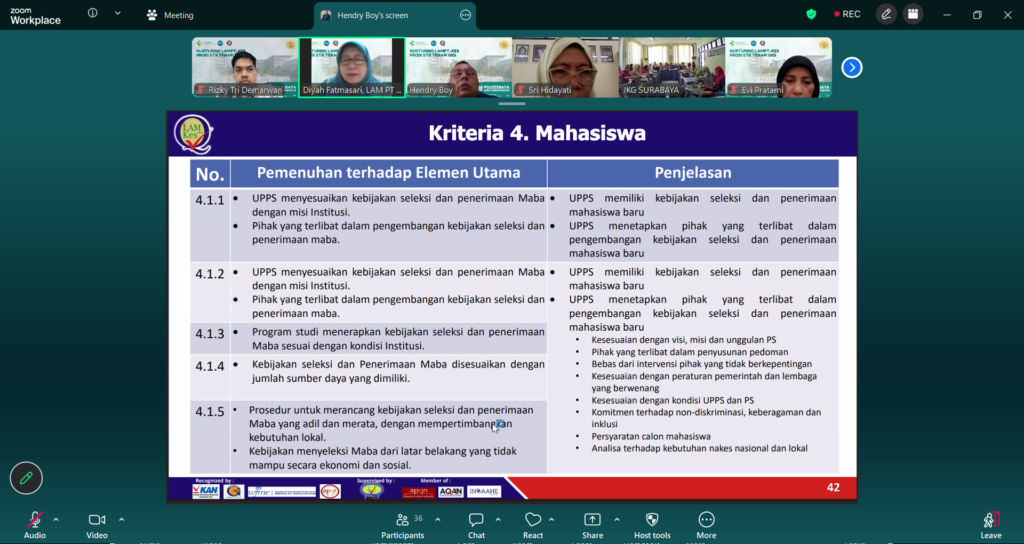
Task: Open the React emoji menu
Action: pos(533,525)
